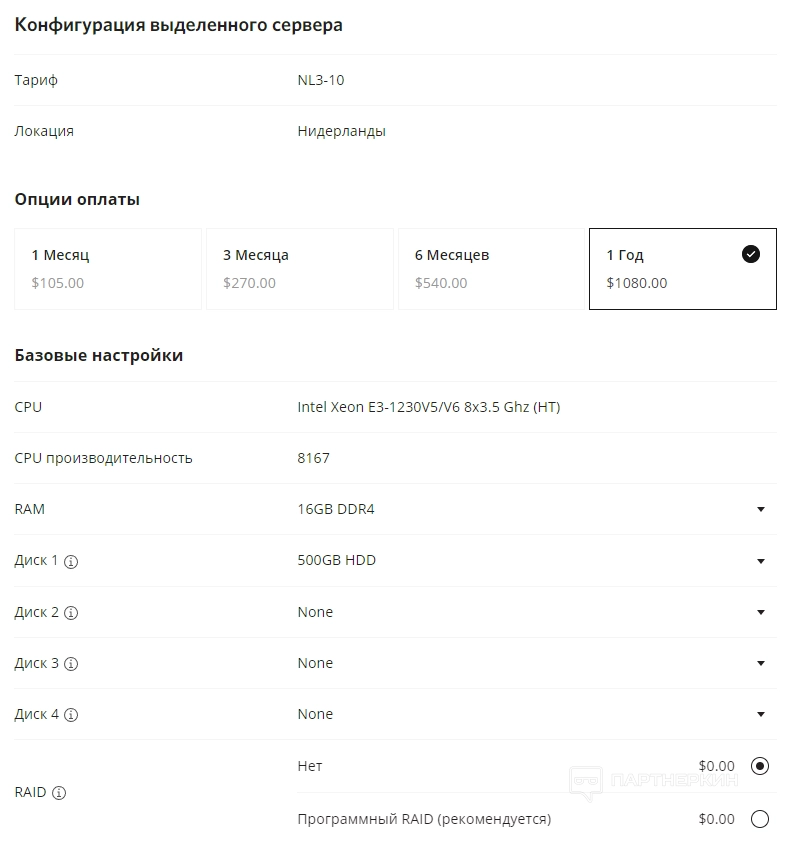The height and width of the screenshot is (854, 789).
Task: Open the RAM 16GB DDR4 dropdown
Action: tap(760, 510)
